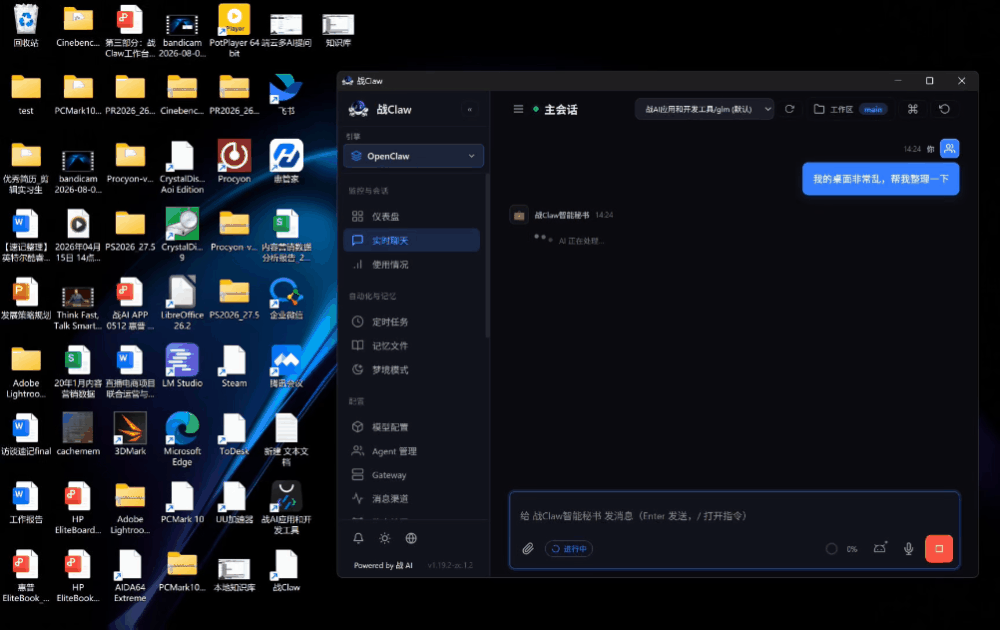Select the 企业微信 desktop shortcut

point(286,298)
